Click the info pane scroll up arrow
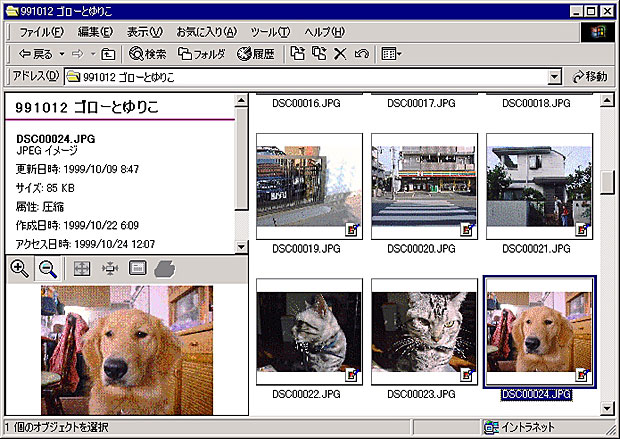Viewport: 620px width, 439px height. (241, 100)
